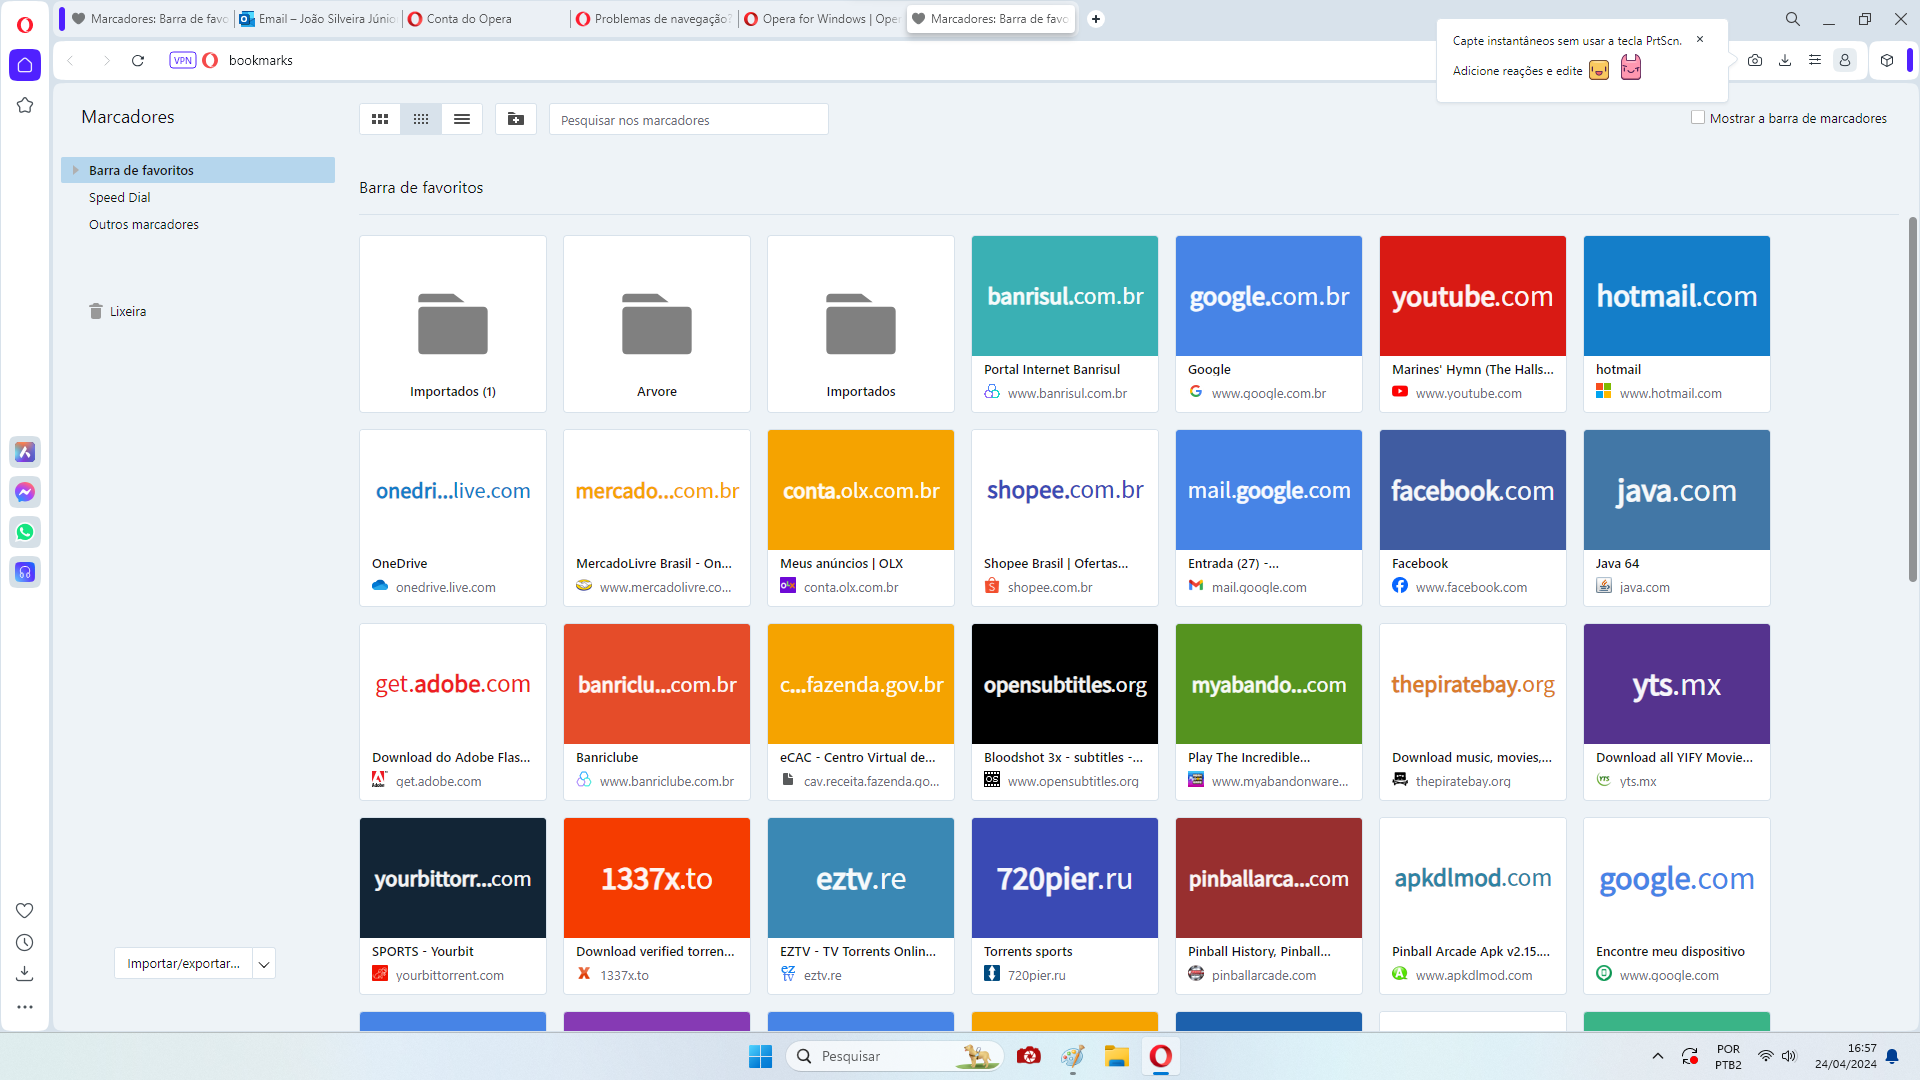Open Downloads icon in the sidebar
The width and height of the screenshot is (1920, 1080).
tap(25, 973)
